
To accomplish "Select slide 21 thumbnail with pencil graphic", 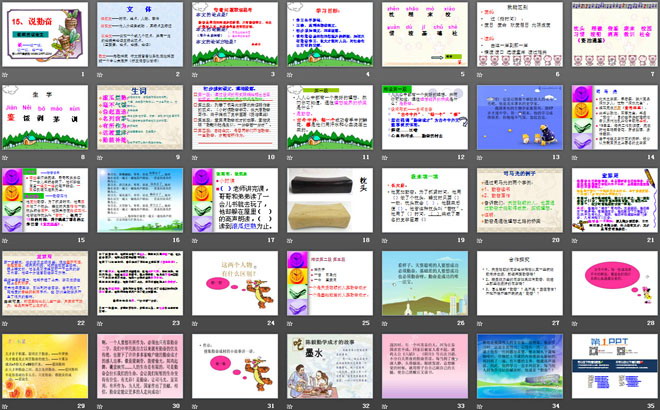I will tap(615, 200).
